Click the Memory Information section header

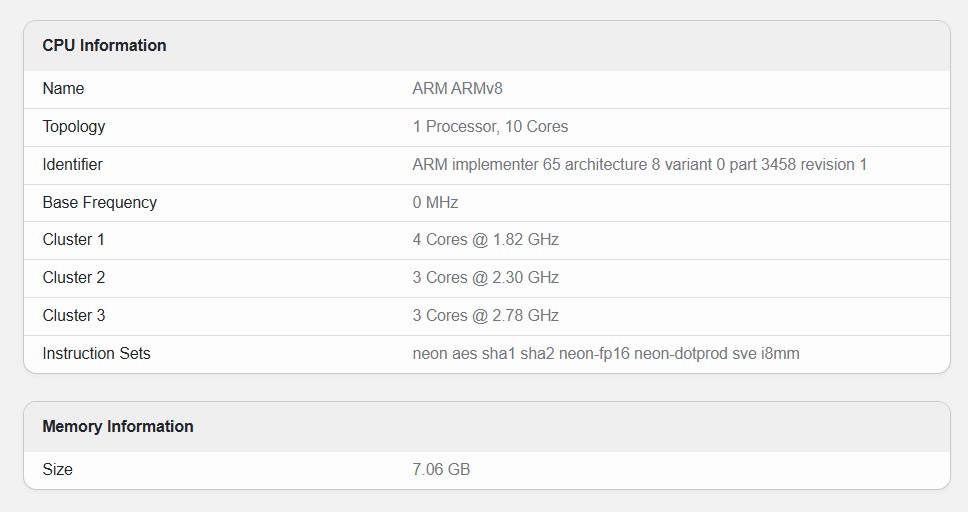tap(117, 427)
